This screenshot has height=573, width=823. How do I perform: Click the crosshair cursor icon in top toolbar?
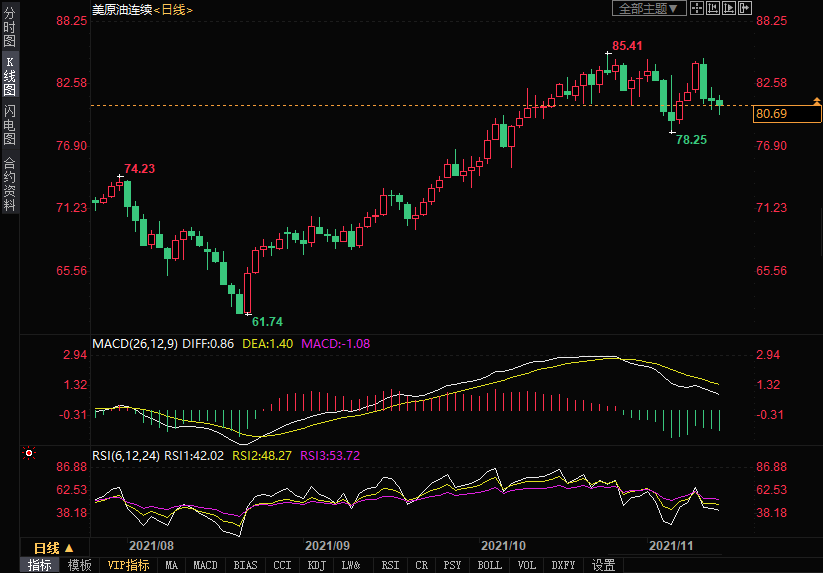pyautogui.click(x=697, y=8)
